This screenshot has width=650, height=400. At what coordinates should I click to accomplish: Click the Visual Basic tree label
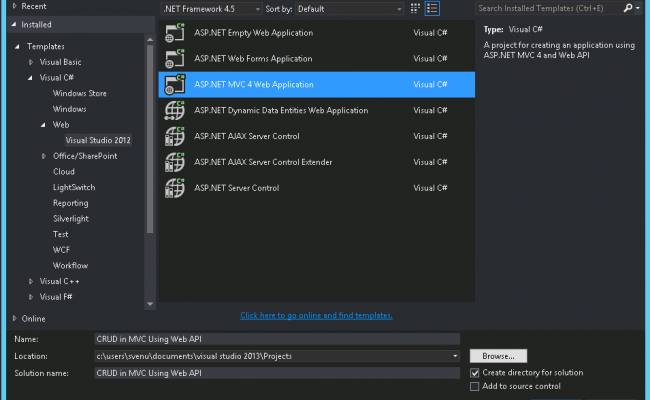click(x=61, y=62)
